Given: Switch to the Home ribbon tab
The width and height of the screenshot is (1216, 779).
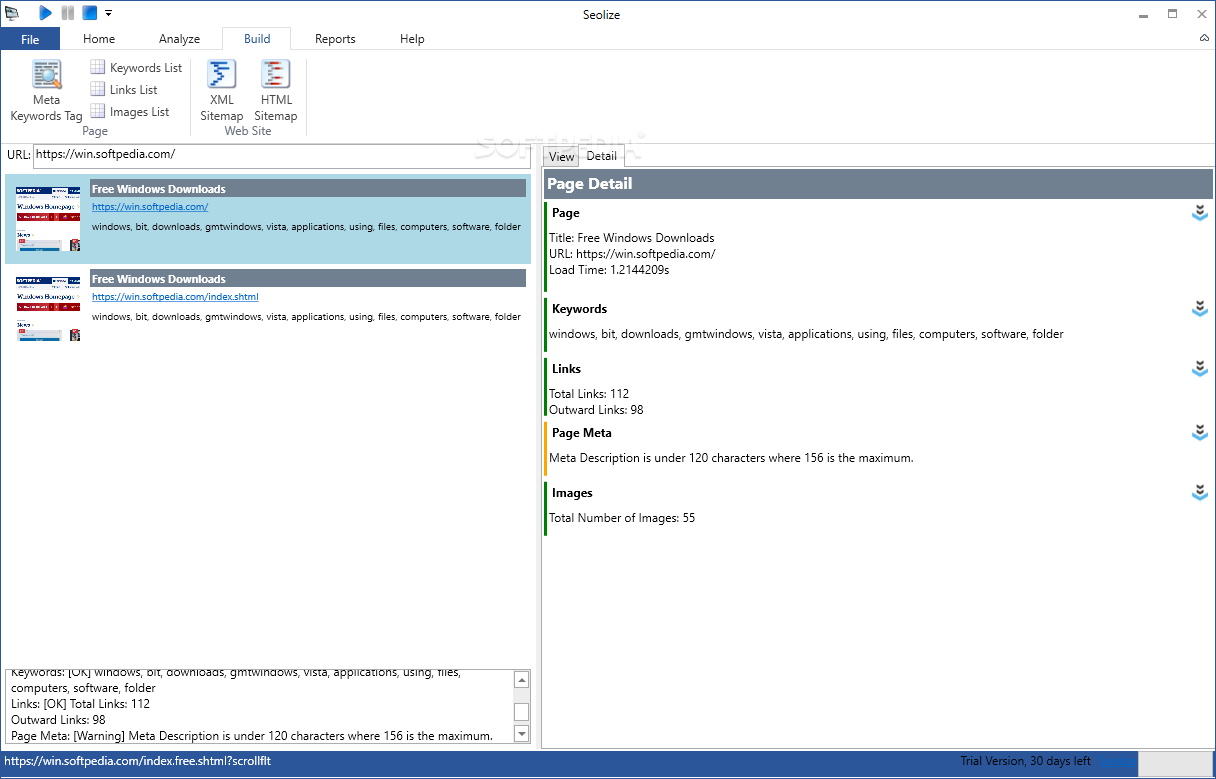Looking at the screenshot, I should (x=99, y=39).
